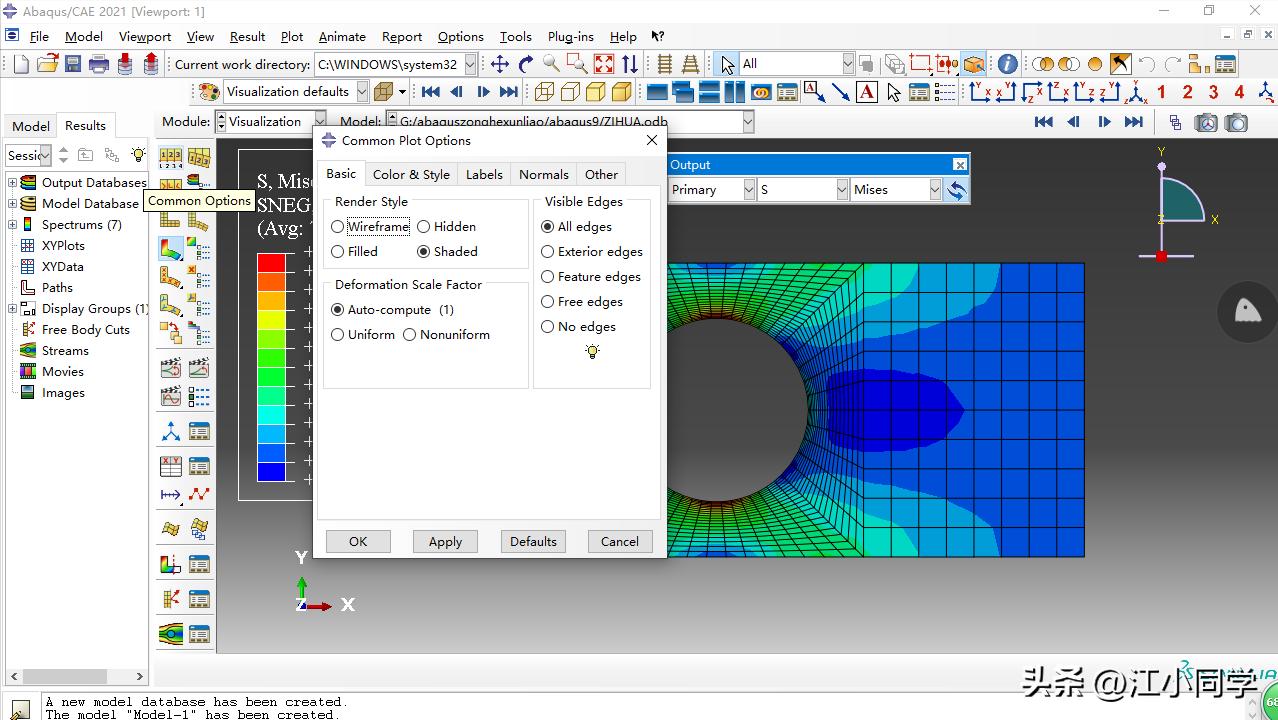1278x720 pixels.
Task: Click the Save model database icon
Action: (x=73, y=64)
